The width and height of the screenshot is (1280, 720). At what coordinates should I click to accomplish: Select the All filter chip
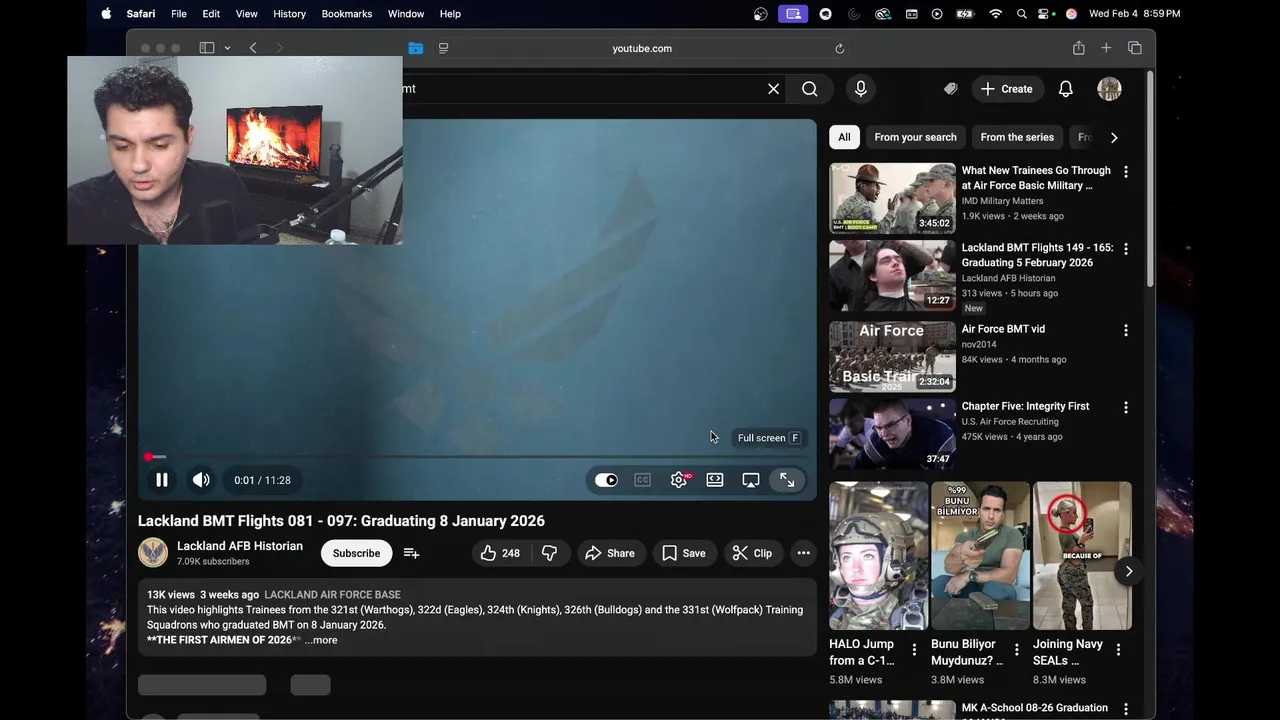click(x=844, y=137)
